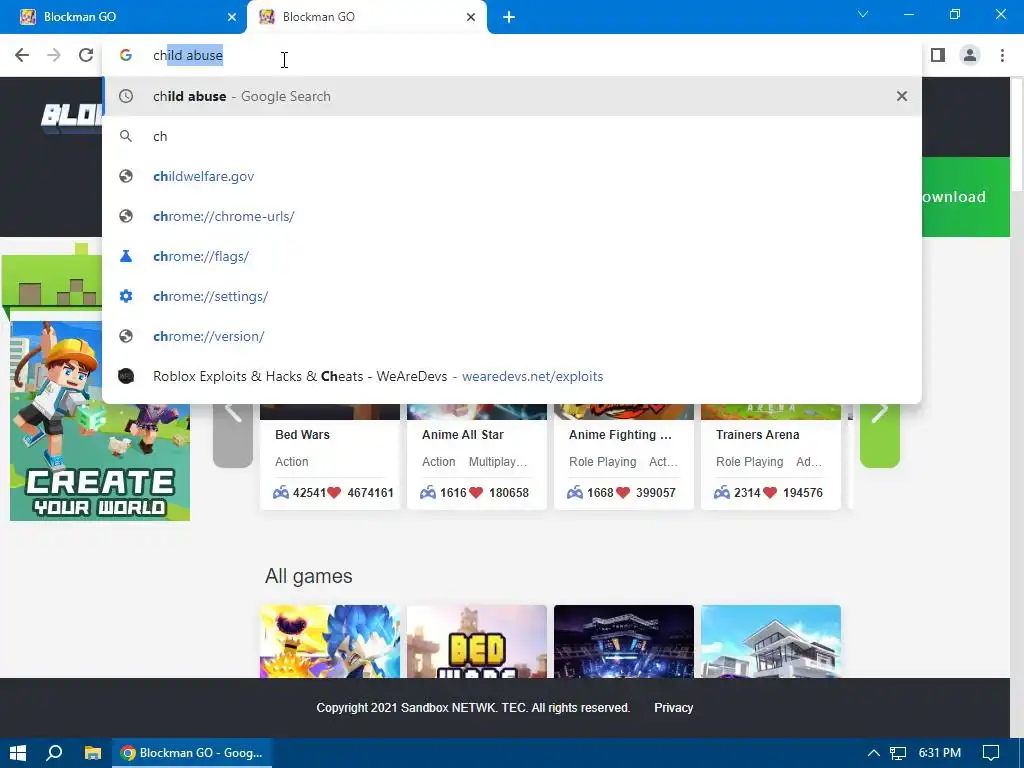This screenshot has height=768, width=1024.
Task: Click the heart icon on Bed Wars
Action: point(334,492)
